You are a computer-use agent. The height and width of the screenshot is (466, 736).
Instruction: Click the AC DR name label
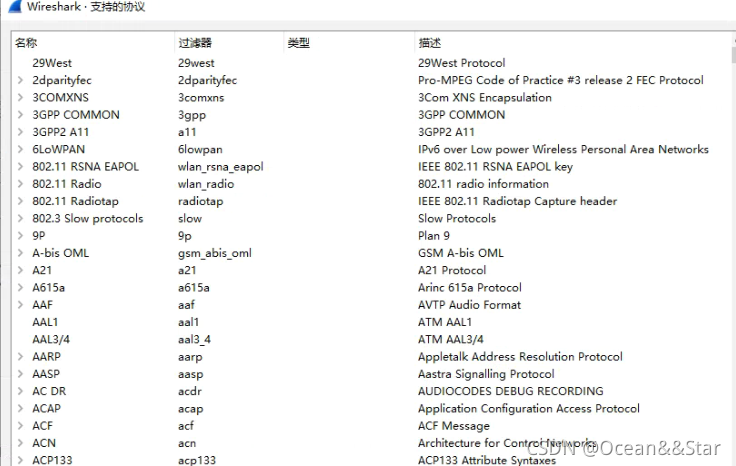[49, 391]
